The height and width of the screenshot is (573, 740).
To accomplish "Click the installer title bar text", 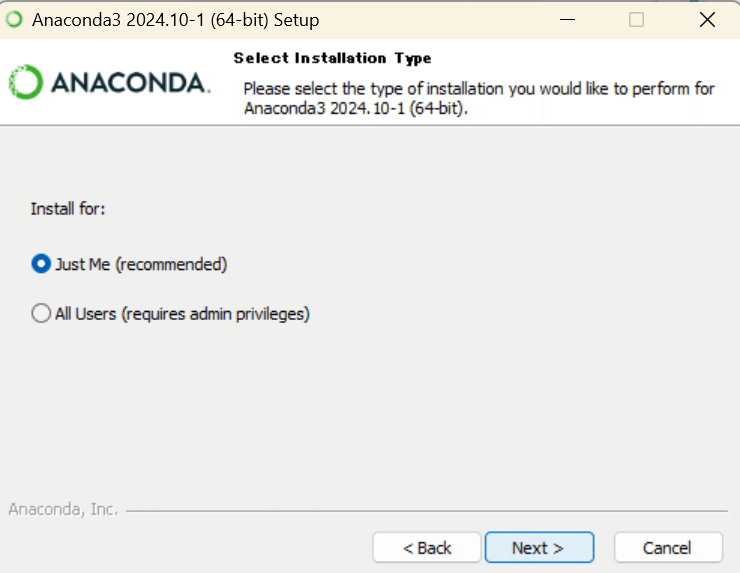I will coord(176,20).
